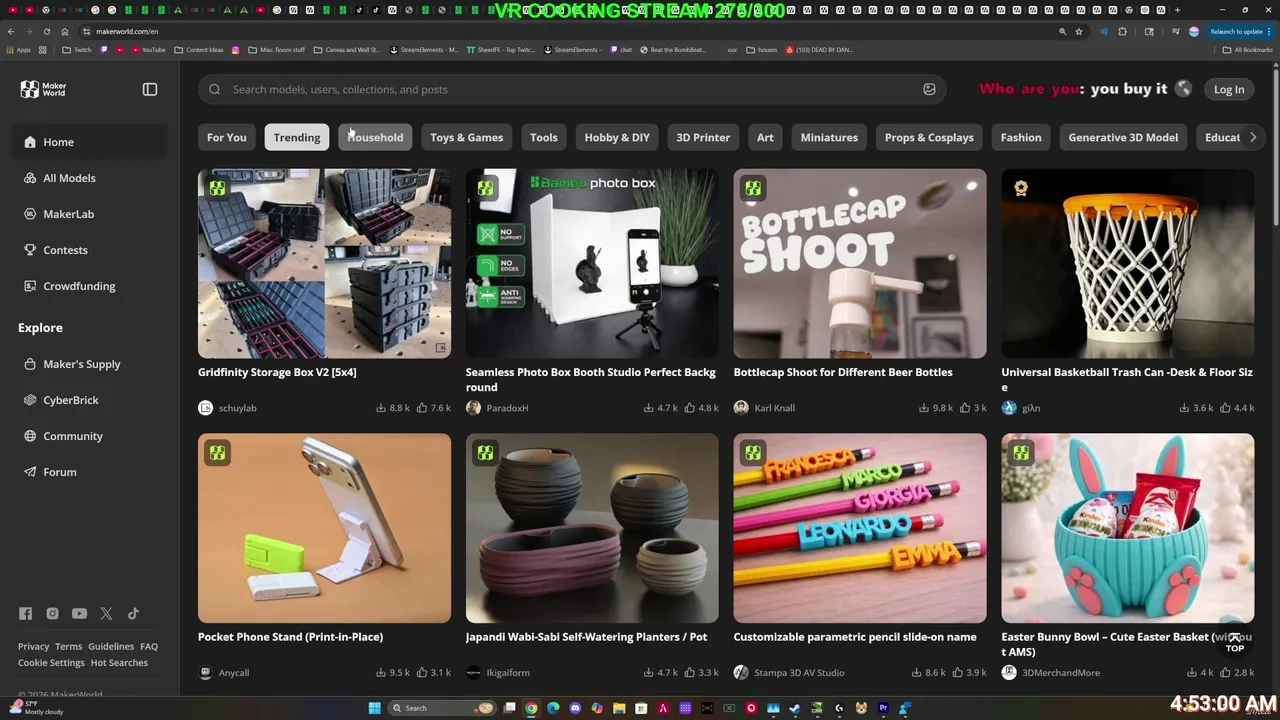
Task: Open the Home sidebar item
Action: click(90, 142)
